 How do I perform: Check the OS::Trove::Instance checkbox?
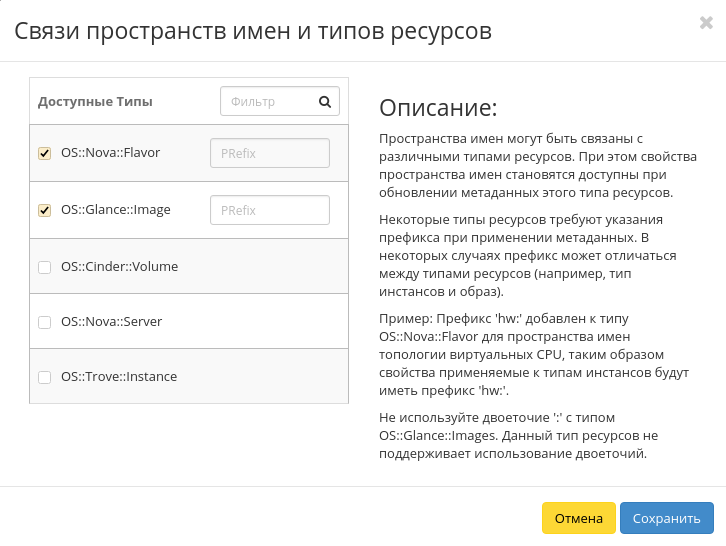[44, 377]
